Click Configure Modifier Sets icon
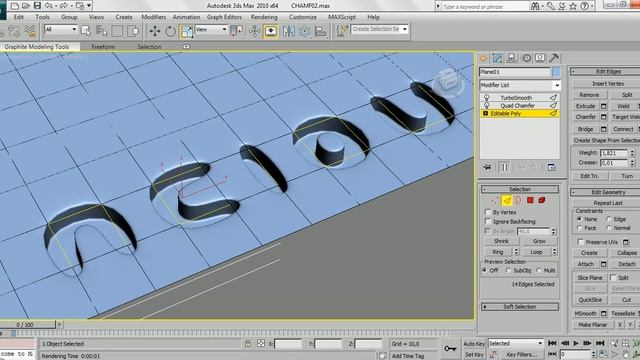 (x=551, y=167)
